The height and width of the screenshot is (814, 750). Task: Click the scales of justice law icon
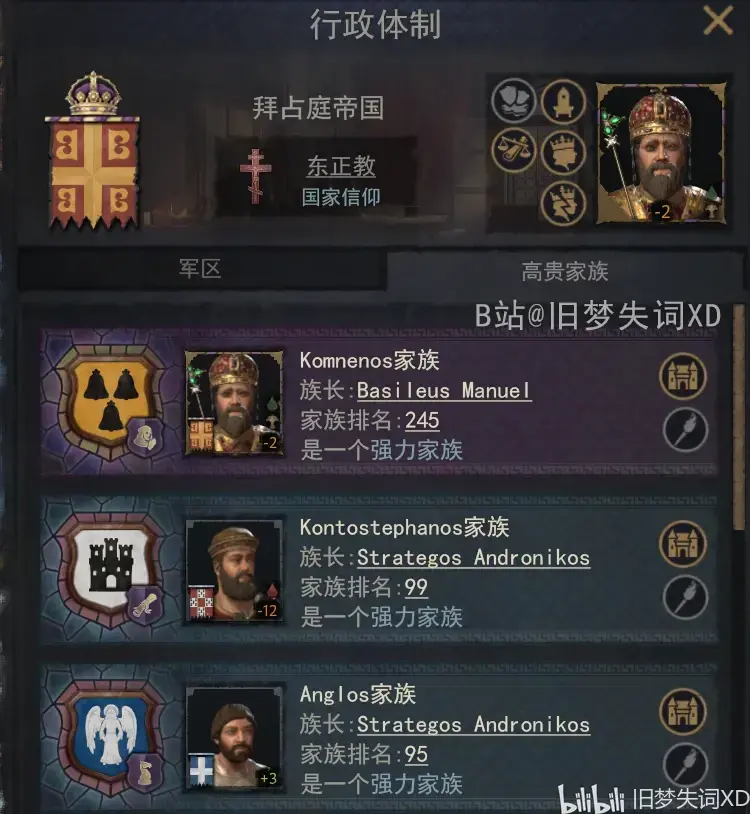(514, 151)
